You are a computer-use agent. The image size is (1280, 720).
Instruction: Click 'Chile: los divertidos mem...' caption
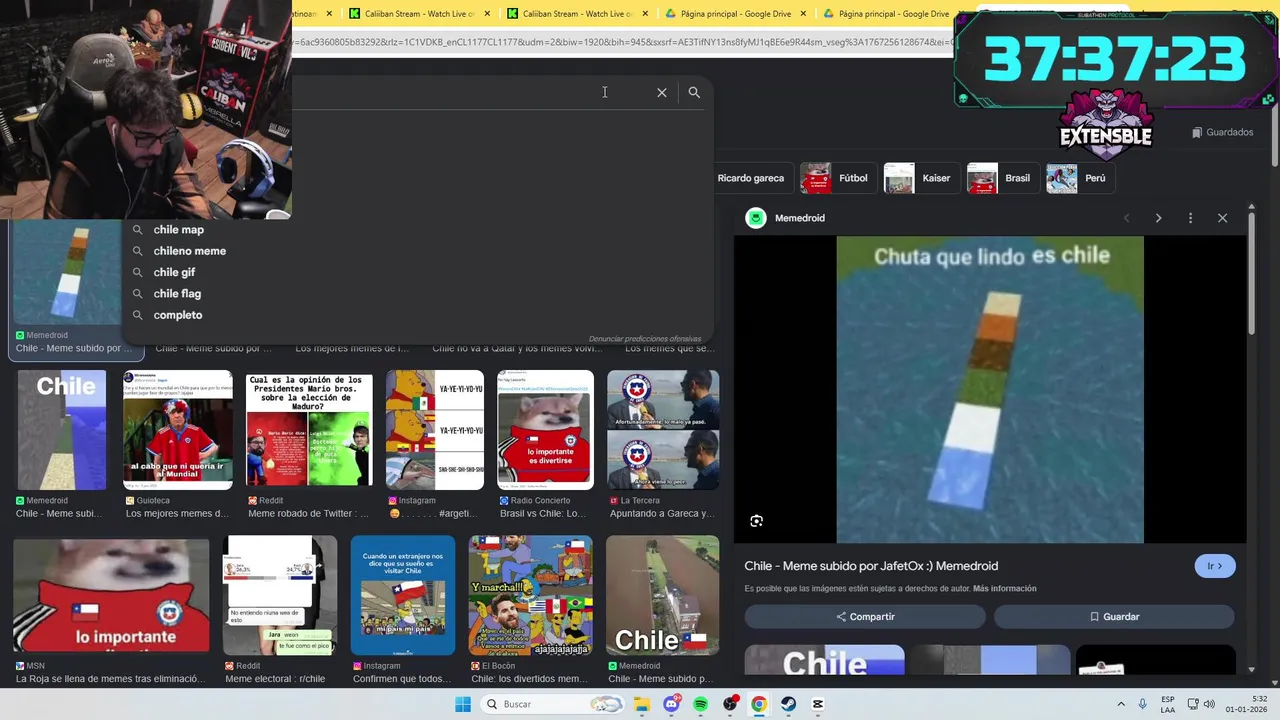click(529, 679)
